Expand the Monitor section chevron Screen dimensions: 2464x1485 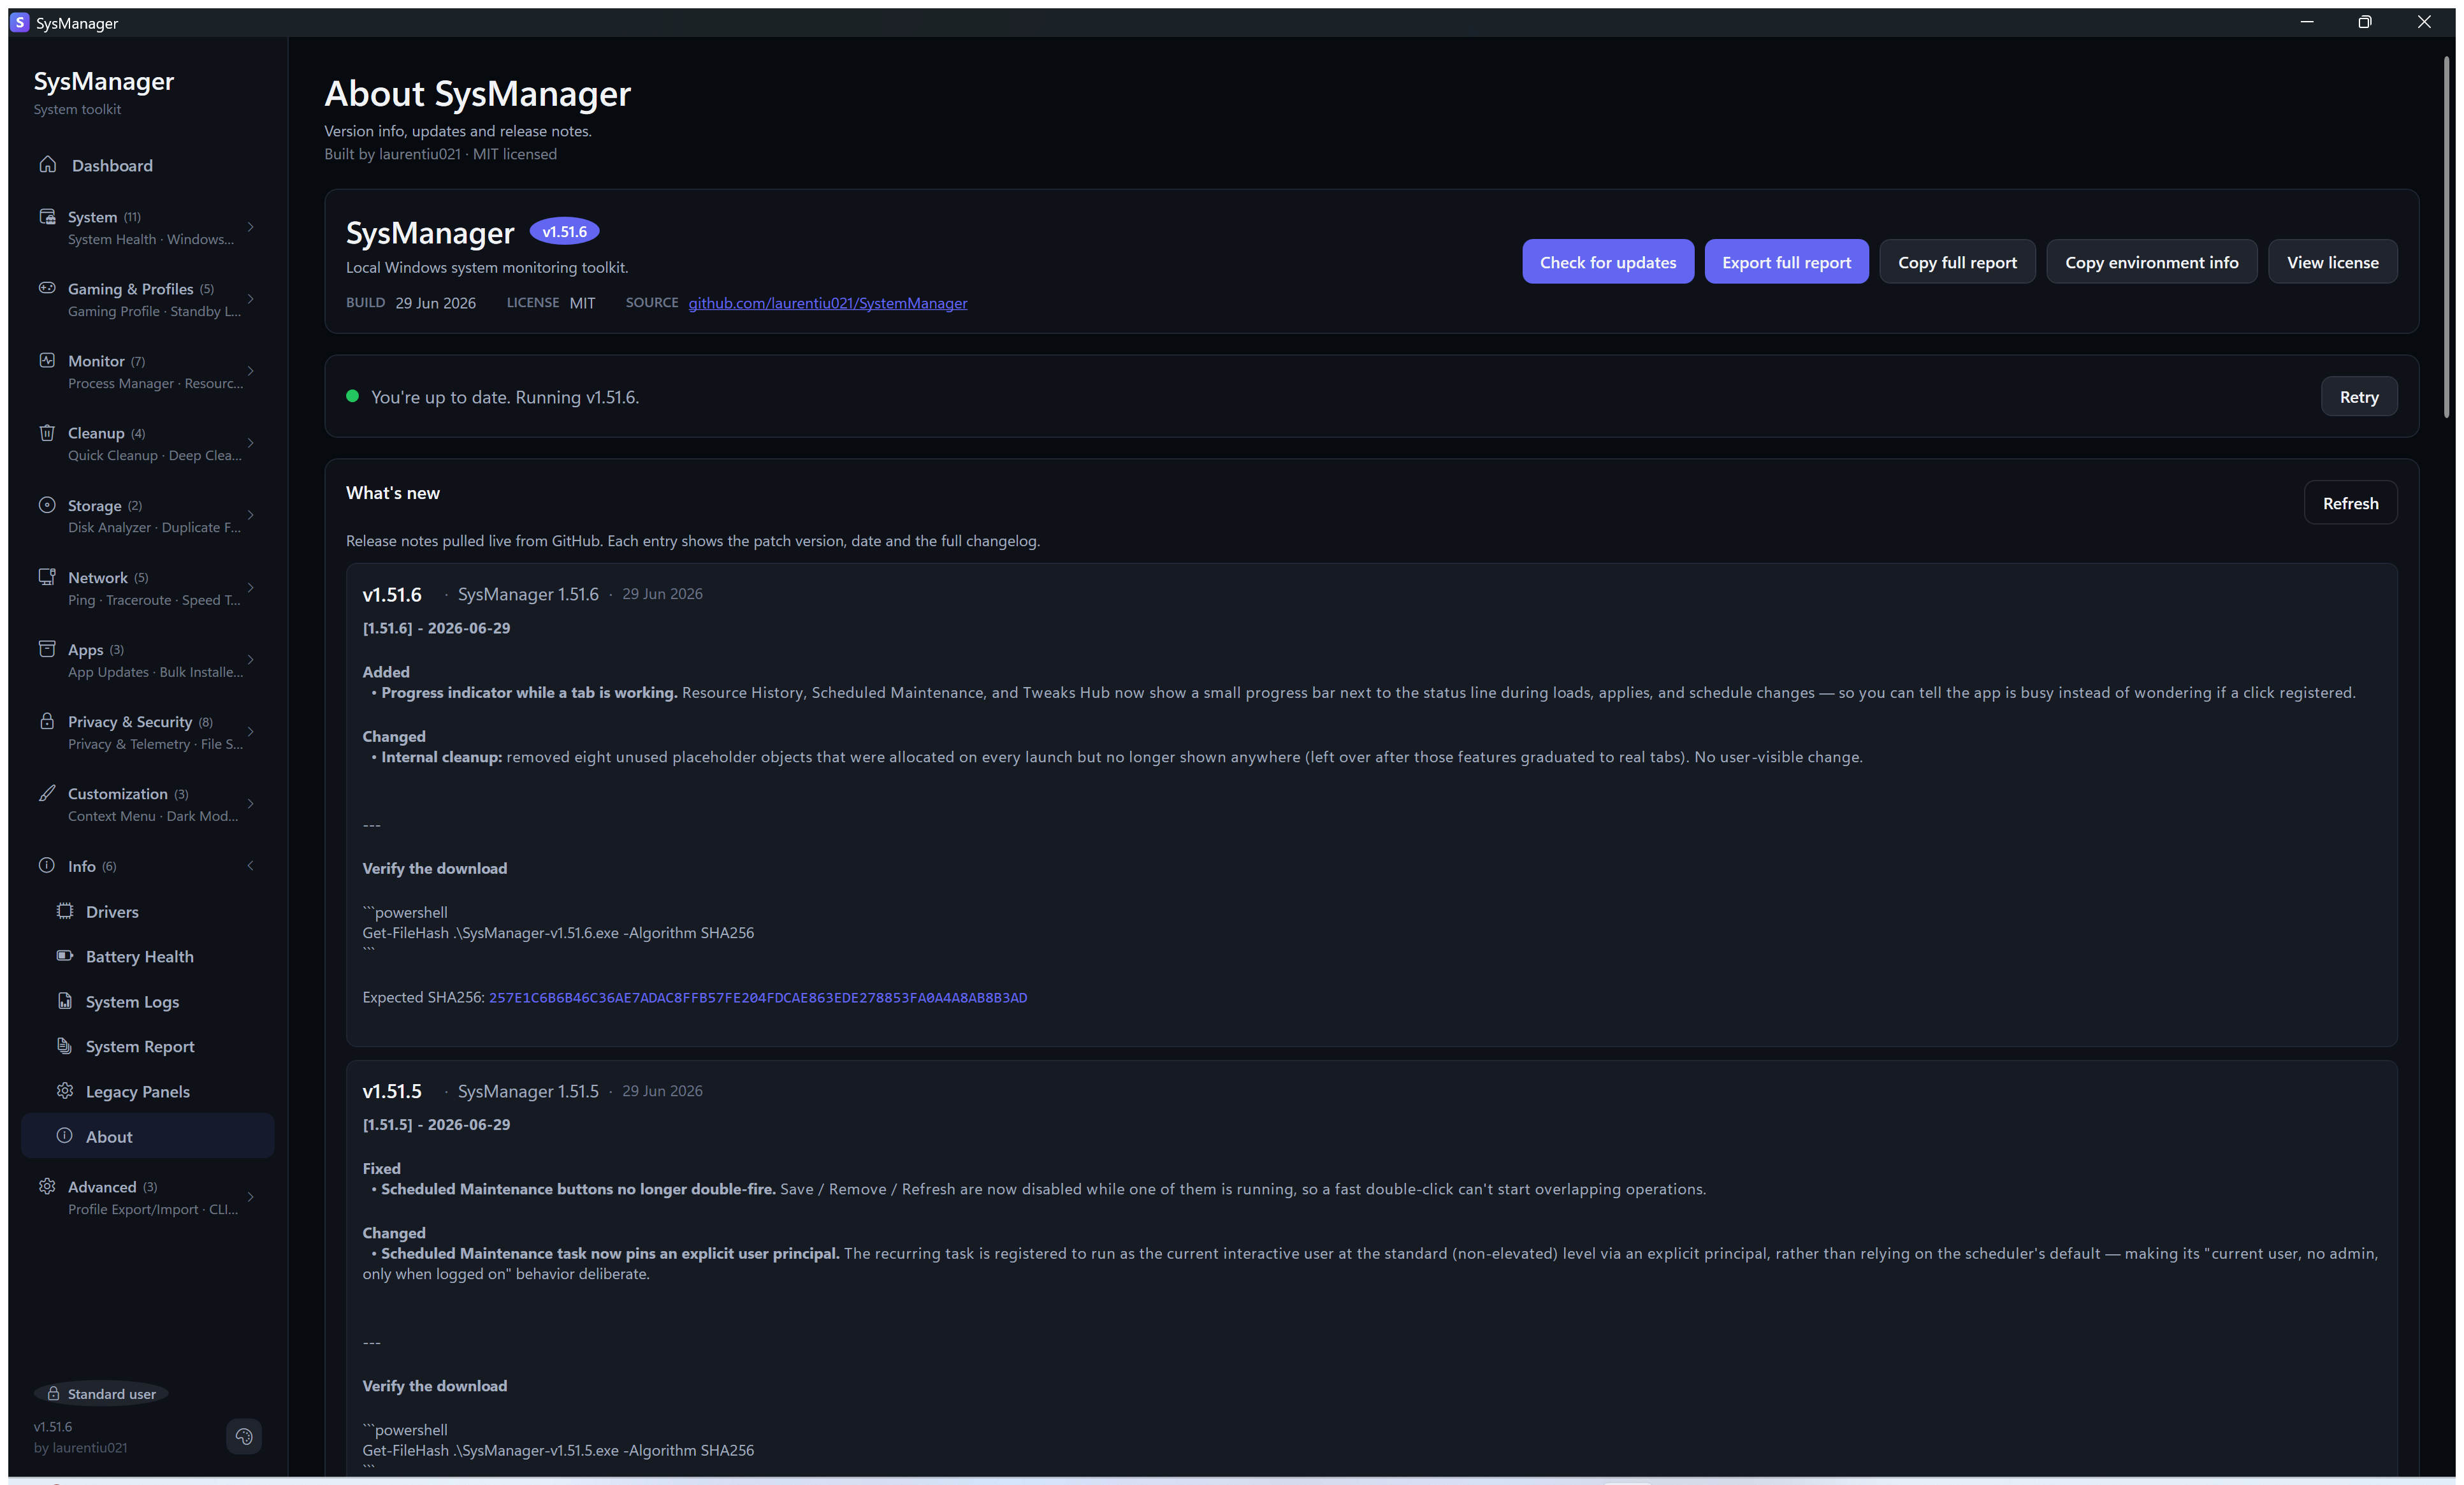[x=251, y=371]
